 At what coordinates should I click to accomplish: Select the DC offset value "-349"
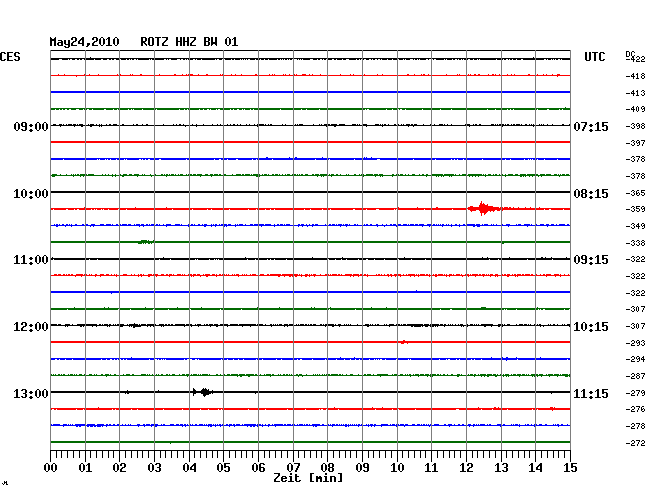tap(635, 226)
